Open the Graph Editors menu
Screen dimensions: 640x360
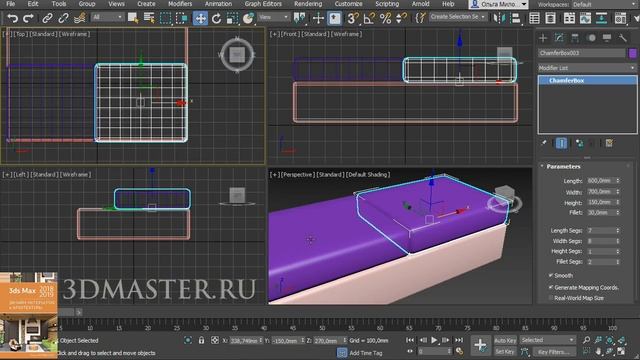[263, 4]
